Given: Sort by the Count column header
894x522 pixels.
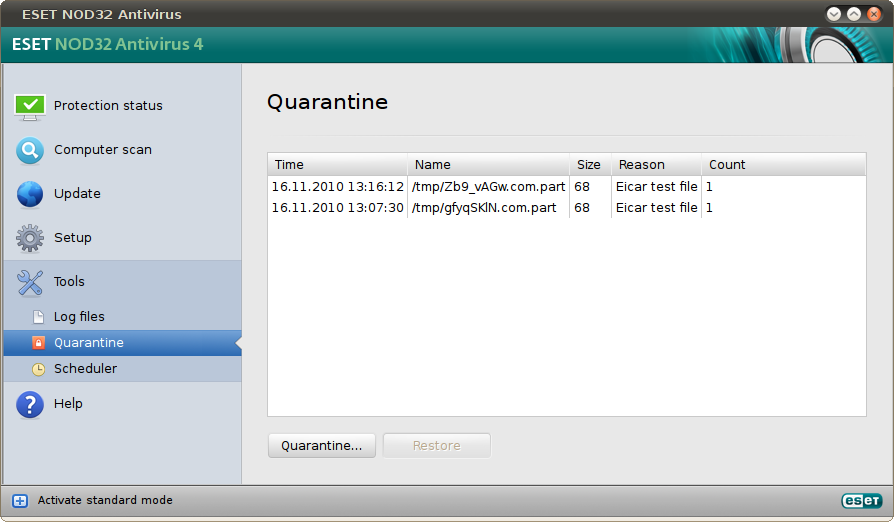Looking at the screenshot, I should coord(783,165).
